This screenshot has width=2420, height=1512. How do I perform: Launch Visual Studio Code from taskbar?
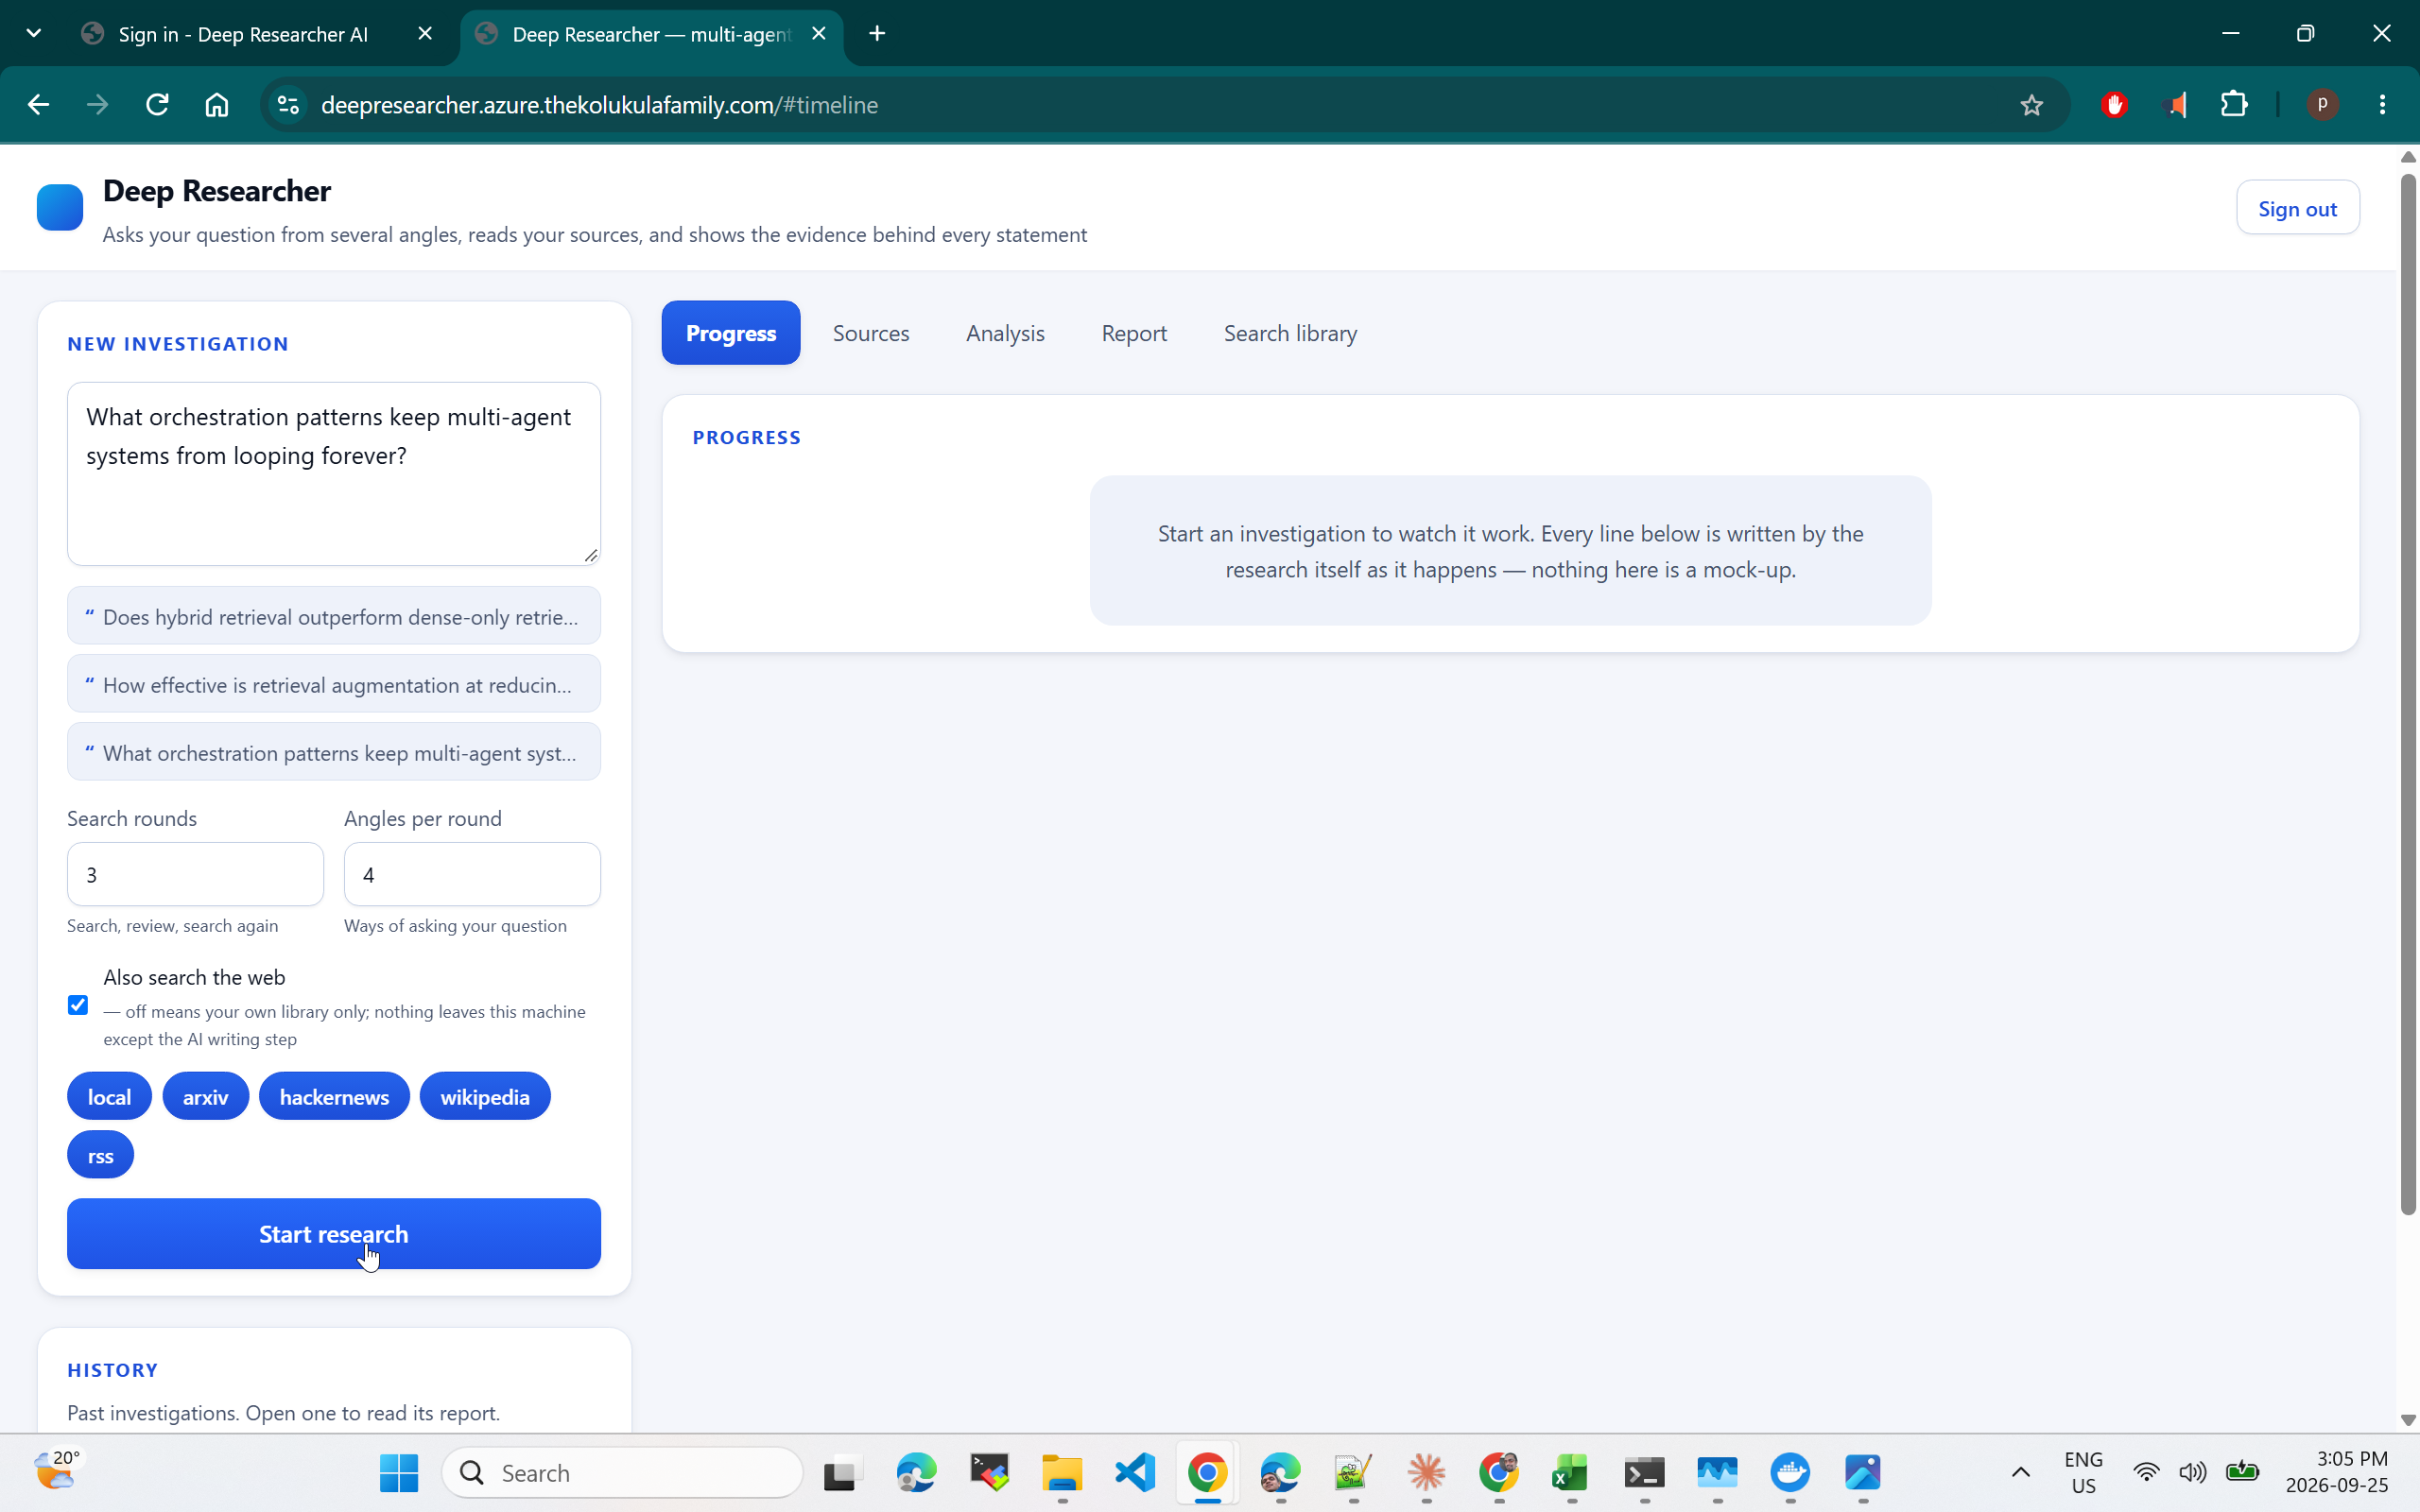(1135, 1472)
